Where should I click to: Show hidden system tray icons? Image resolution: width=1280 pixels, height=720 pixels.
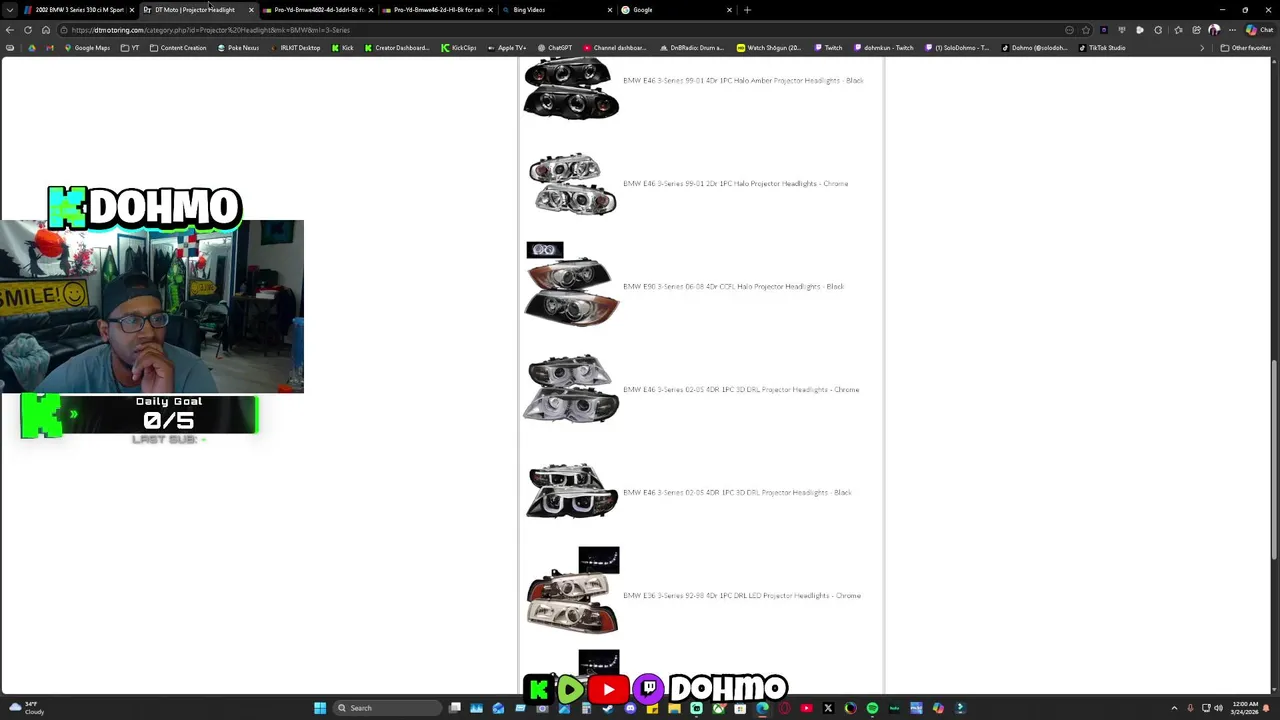coord(1174,708)
